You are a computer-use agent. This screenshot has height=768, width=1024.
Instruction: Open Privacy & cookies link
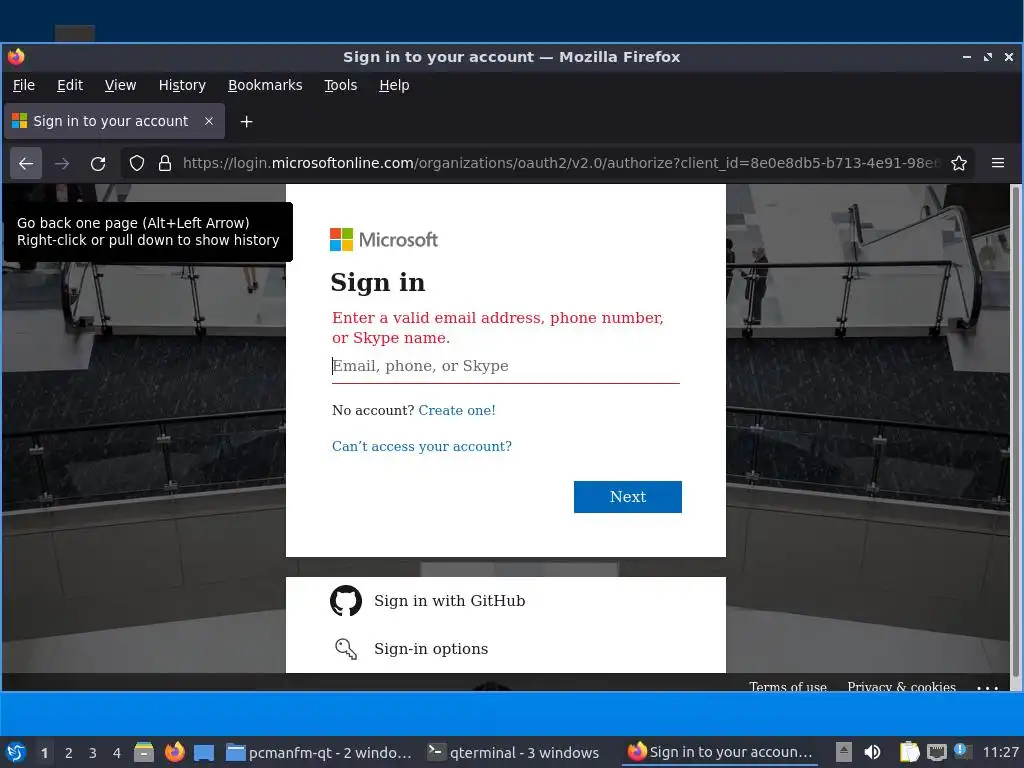tap(901, 686)
